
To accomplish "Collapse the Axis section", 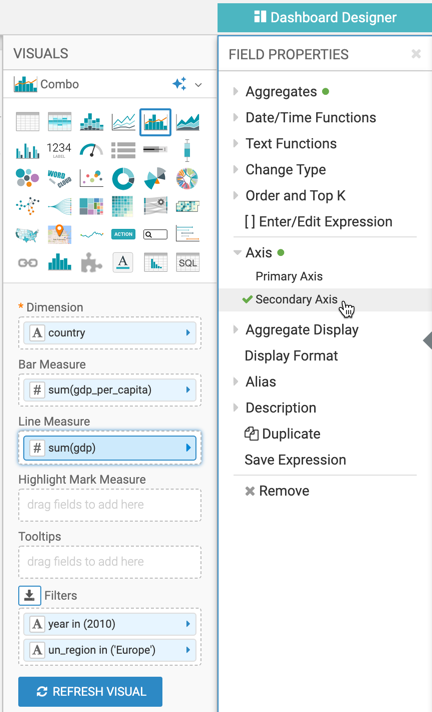I will click(237, 252).
